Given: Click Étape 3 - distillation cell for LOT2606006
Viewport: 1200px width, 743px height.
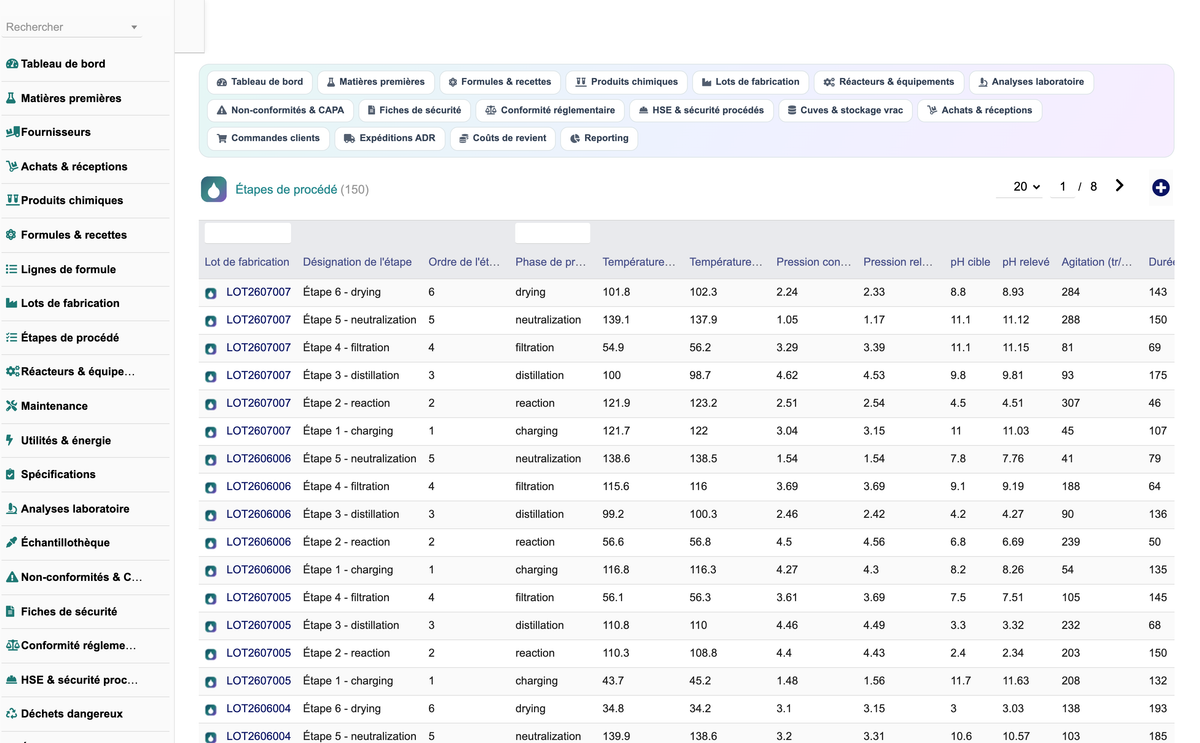Looking at the screenshot, I should [x=351, y=514].
